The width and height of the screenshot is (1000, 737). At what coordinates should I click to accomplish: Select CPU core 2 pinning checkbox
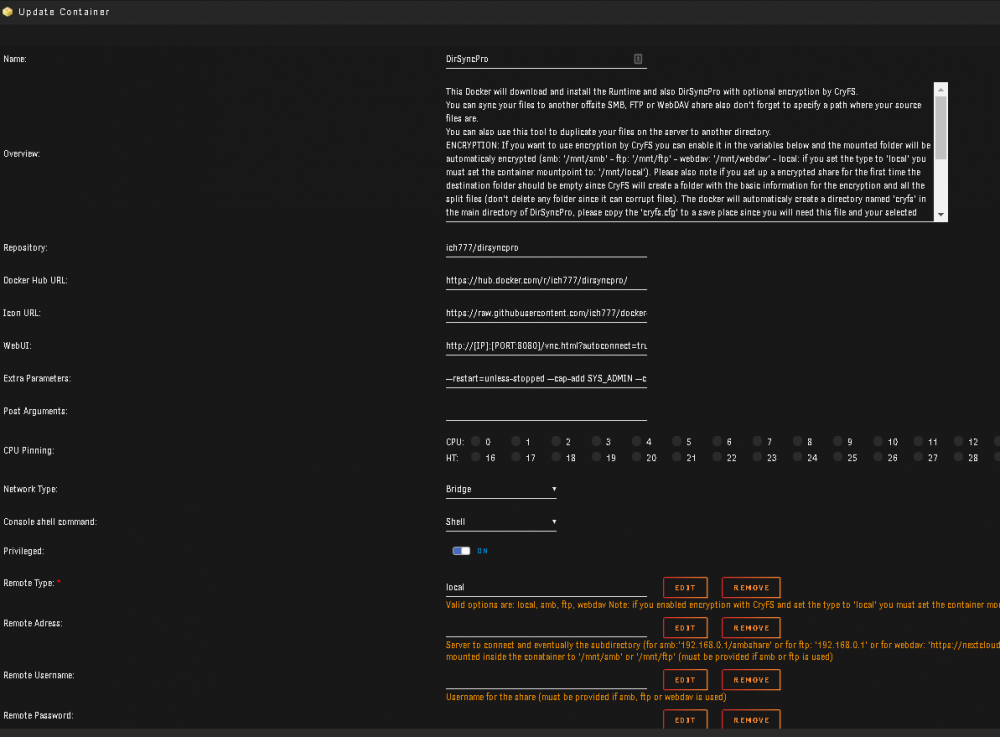click(x=556, y=441)
